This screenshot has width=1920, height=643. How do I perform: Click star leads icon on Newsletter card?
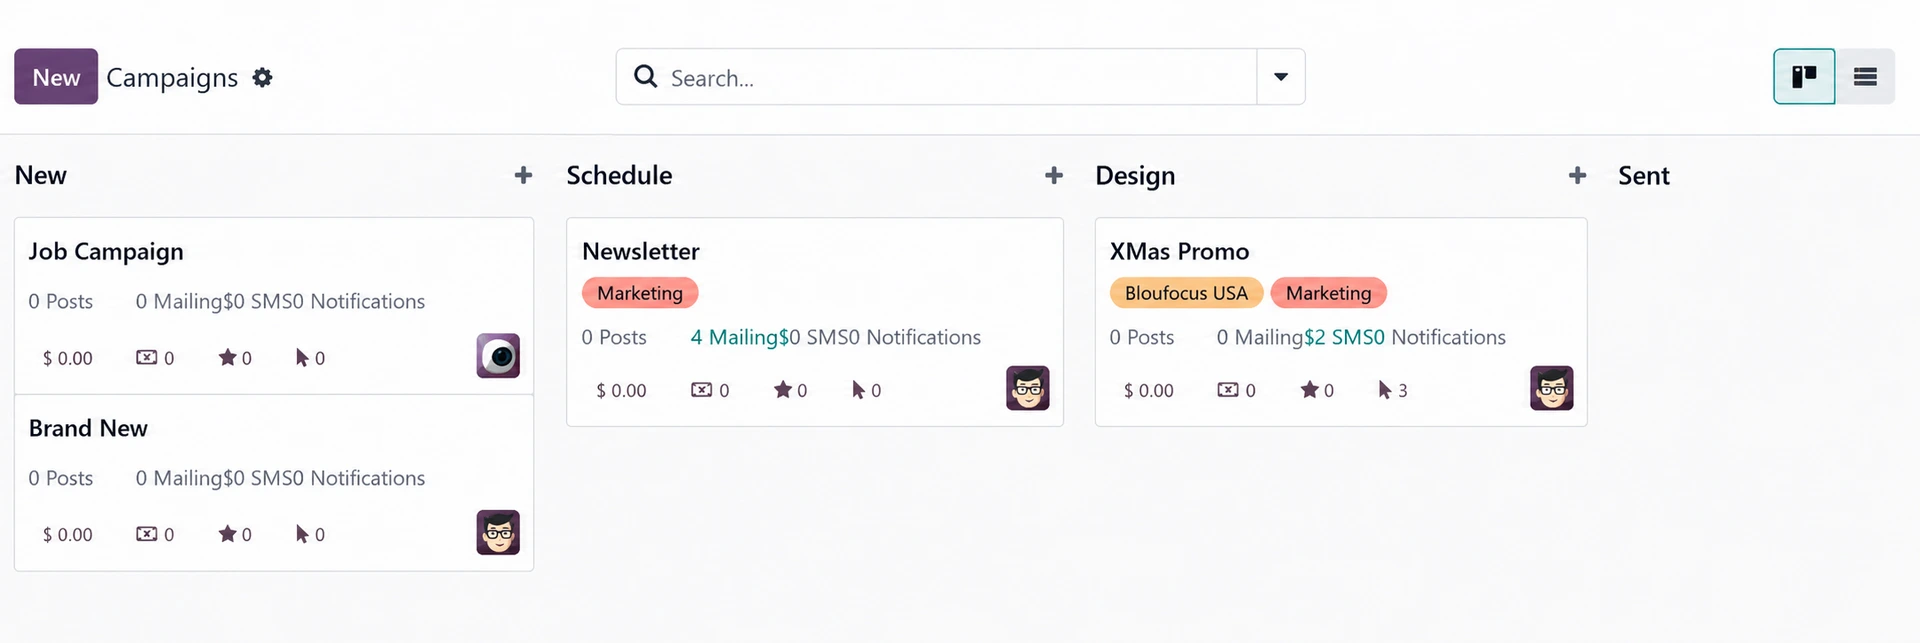(x=783, y=390)
